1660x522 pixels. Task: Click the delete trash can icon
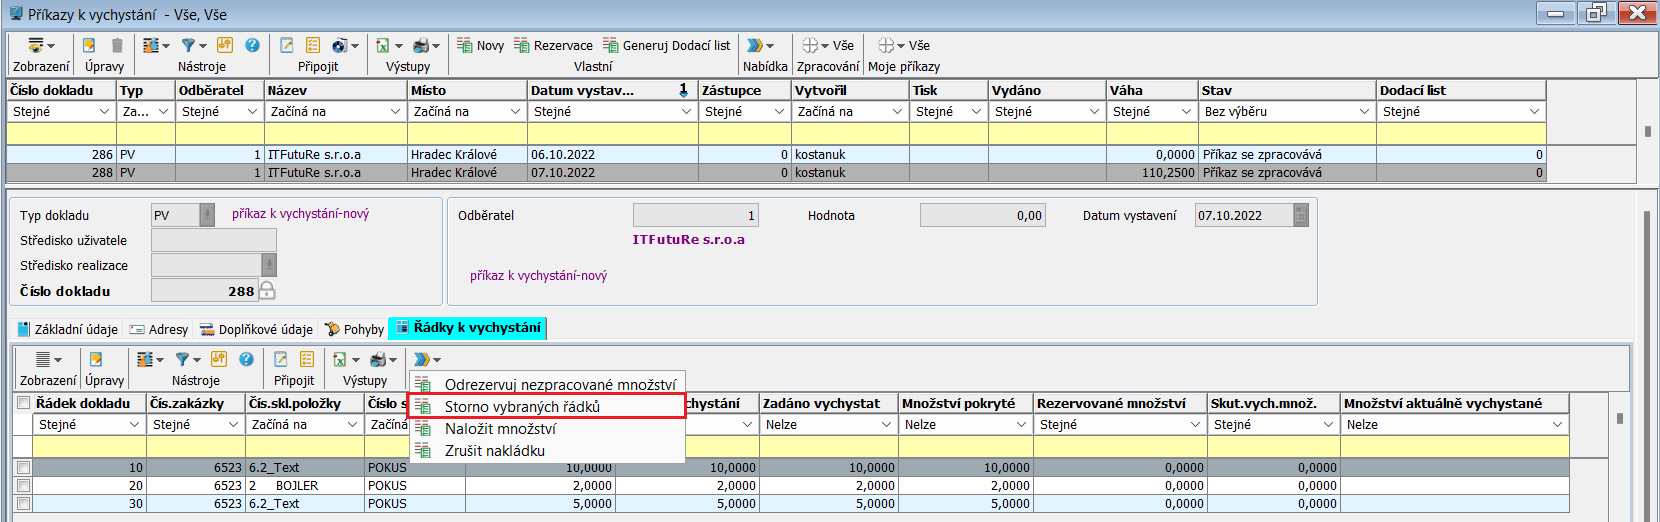[x=117, y=45]
